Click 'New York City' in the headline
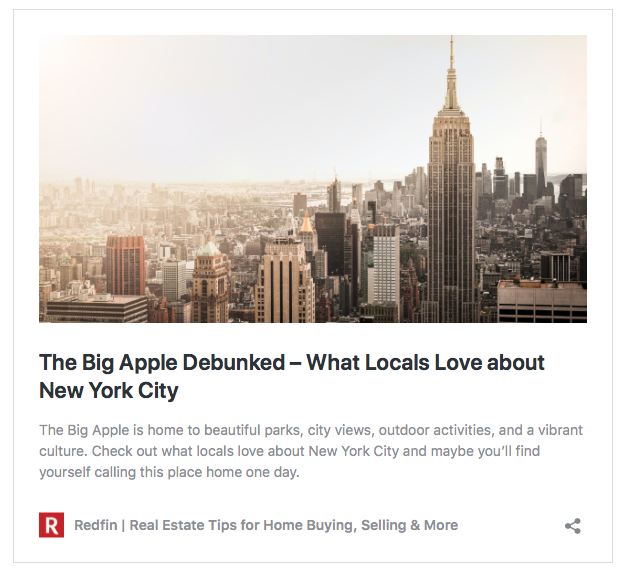 pos(109,390)
